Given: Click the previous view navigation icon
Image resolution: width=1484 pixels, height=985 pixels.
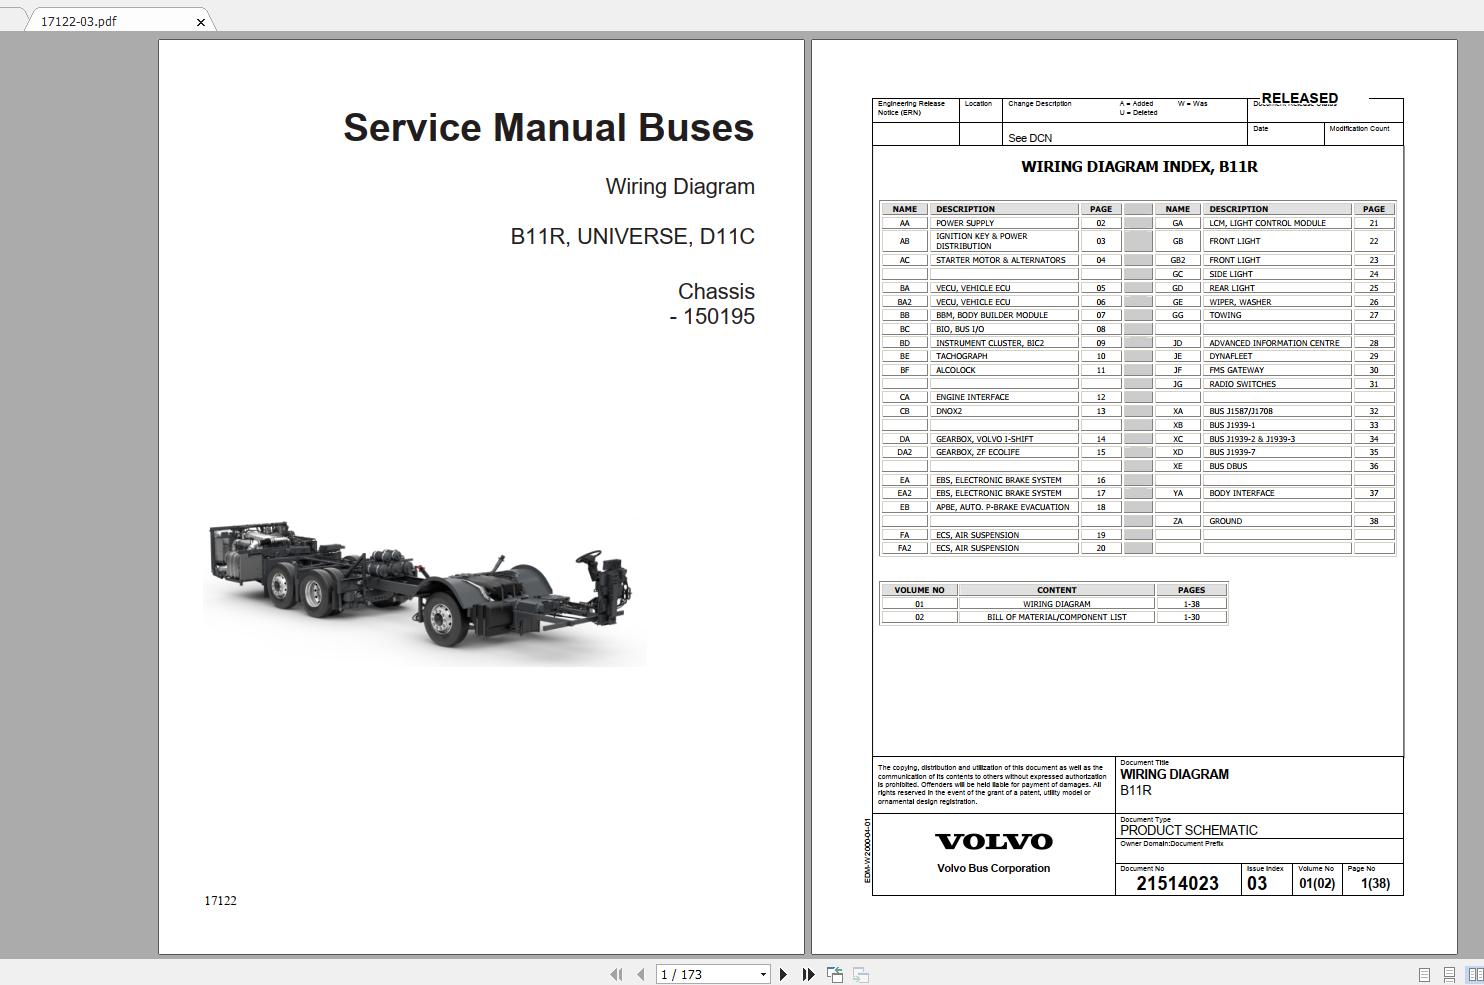Looking at the screenshot, I should (835, 974).
